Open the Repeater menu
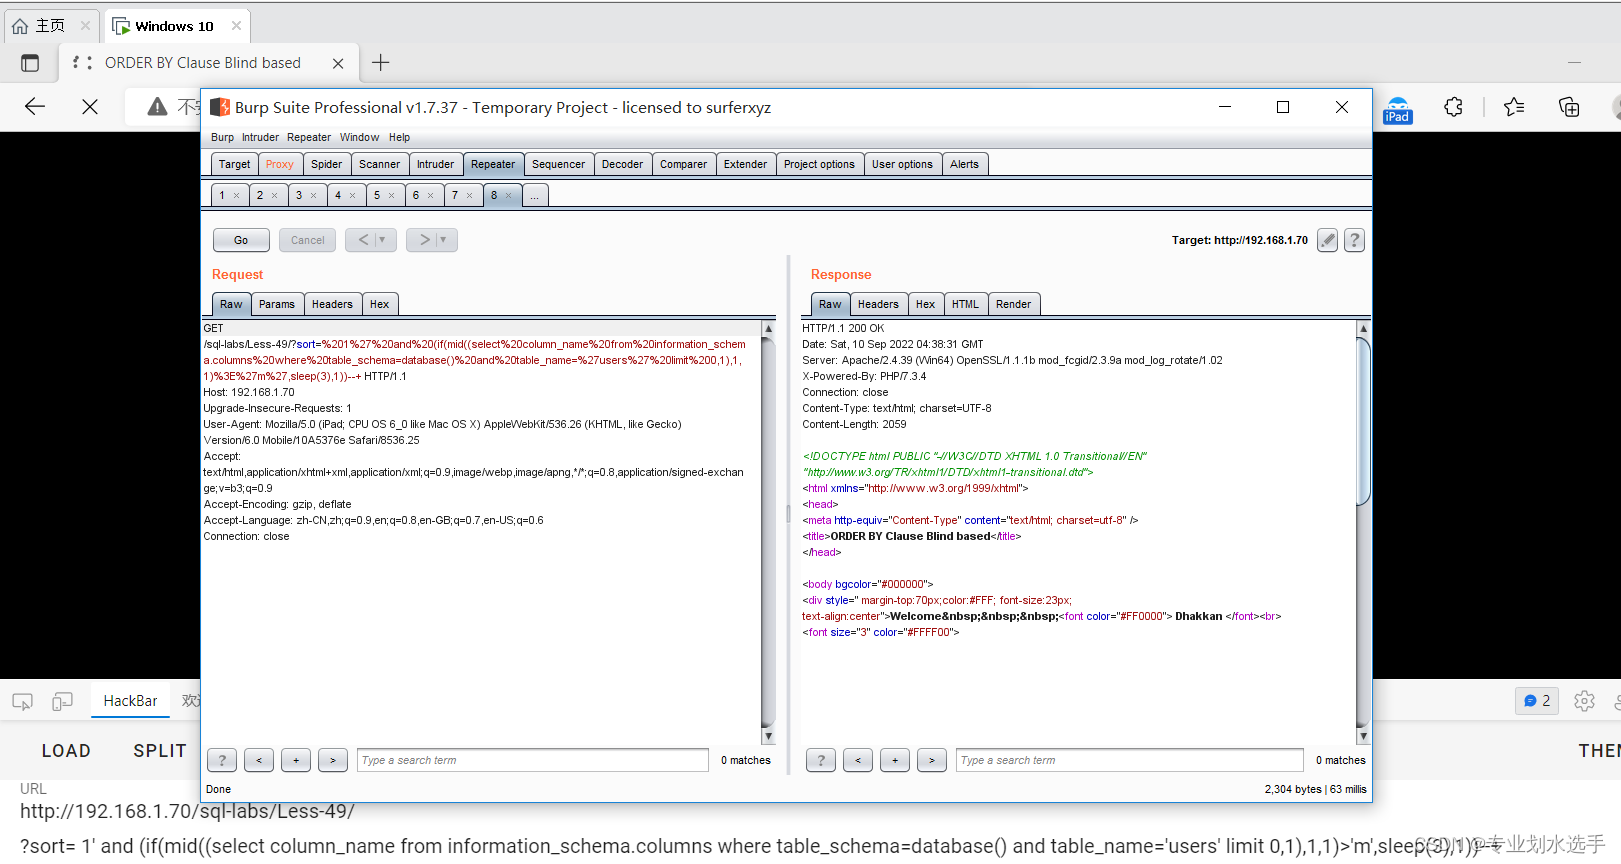The width and height of the screenshot is (1621, 864). [309, 137]
